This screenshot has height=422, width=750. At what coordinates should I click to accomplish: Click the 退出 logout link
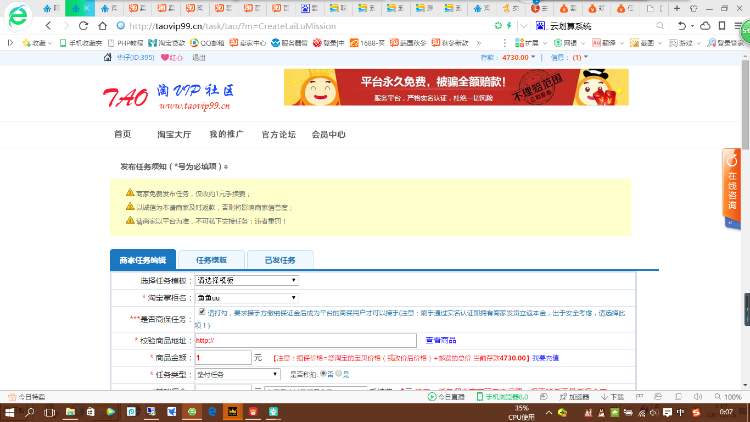pos(199,57)
